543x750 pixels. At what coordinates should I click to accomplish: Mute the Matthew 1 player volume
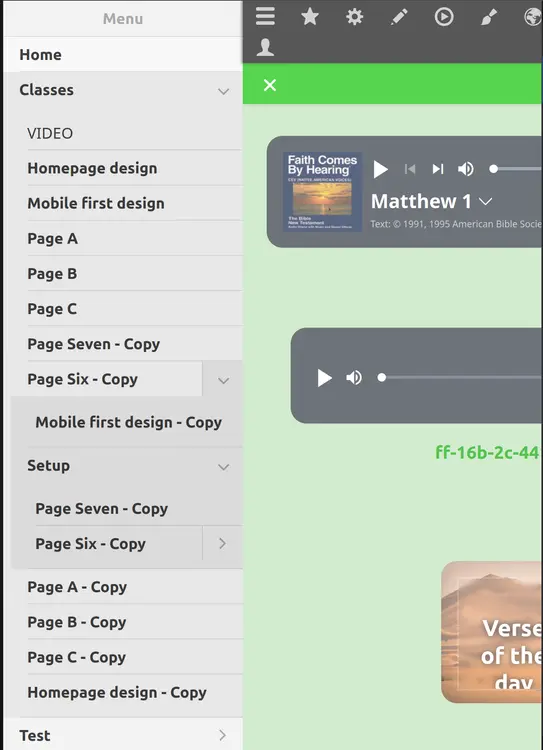pyautogui.click(x=465, y=169)
